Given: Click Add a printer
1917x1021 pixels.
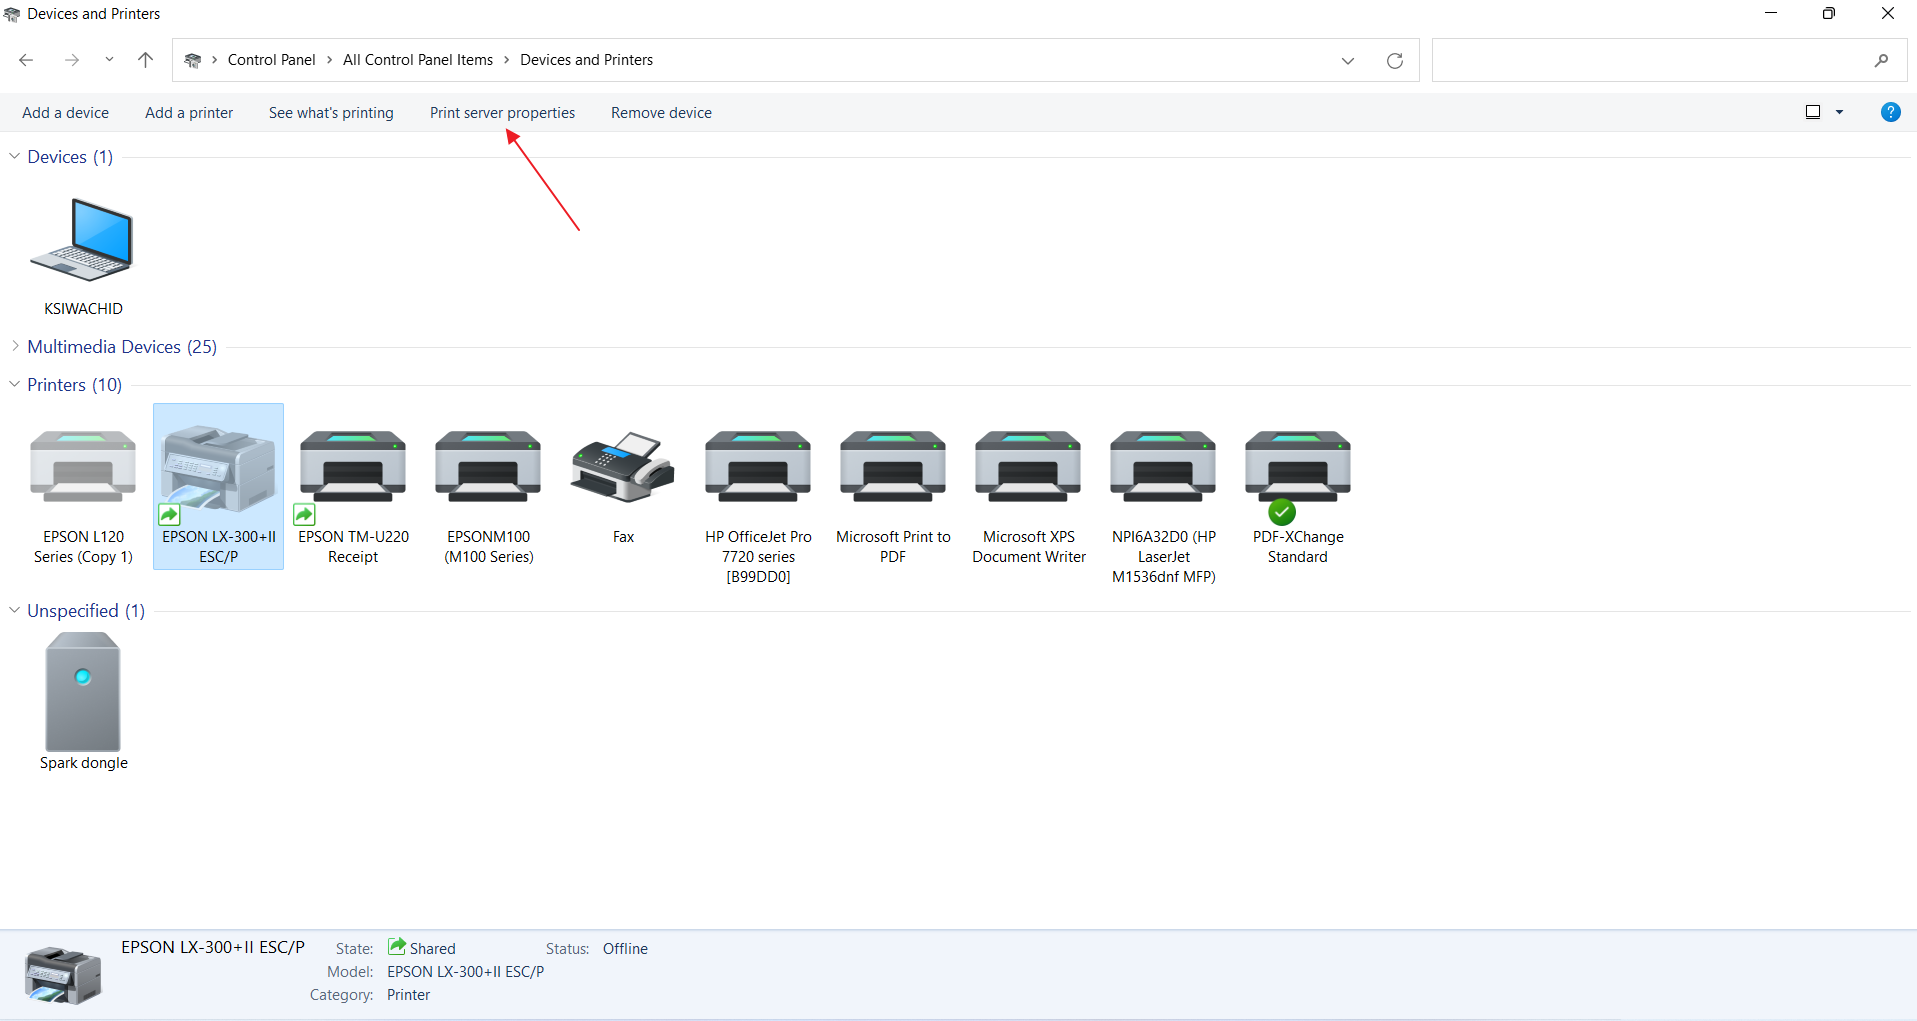Looking at the screenshot, I should 189,113.
